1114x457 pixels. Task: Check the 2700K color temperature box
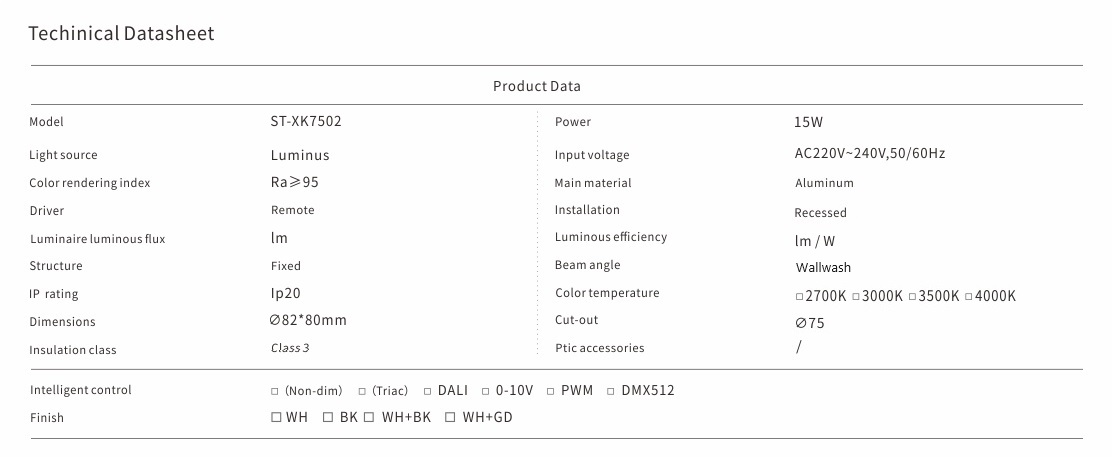coord(799,297)
